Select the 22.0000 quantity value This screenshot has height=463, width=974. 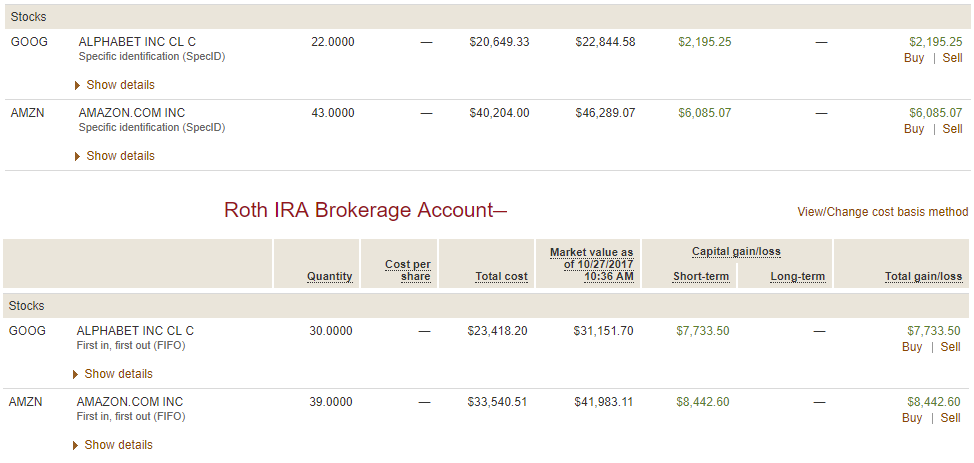click(x=333, y=42)
